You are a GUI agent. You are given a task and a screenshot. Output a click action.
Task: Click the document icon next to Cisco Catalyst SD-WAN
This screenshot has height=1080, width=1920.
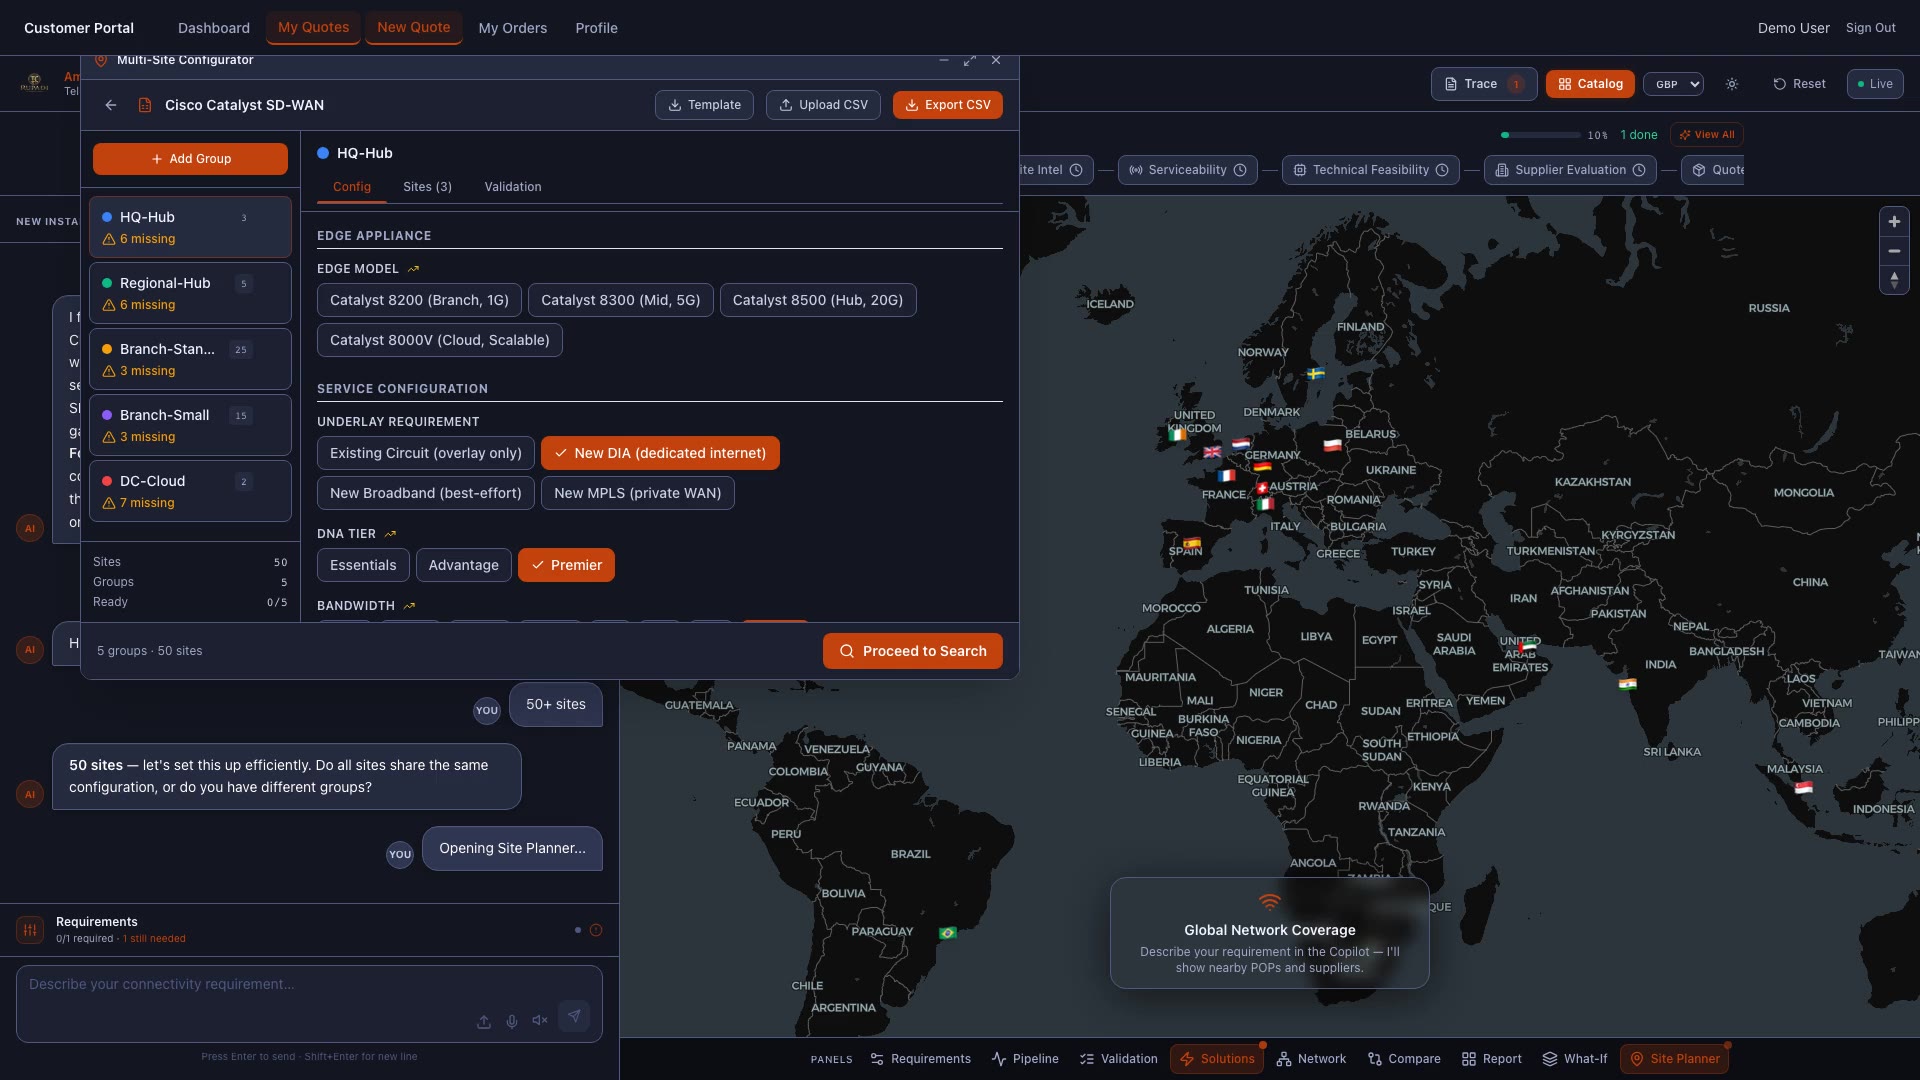tap(145, 105)
